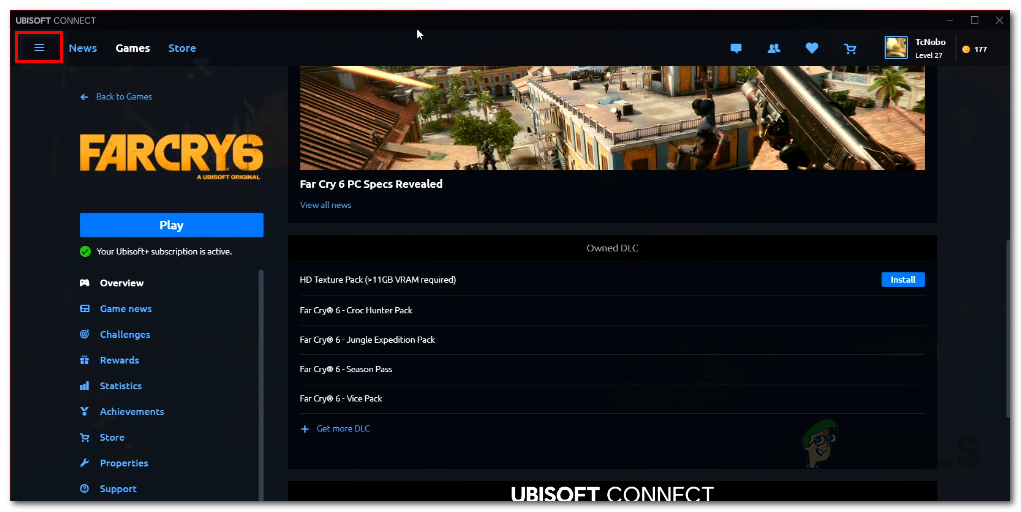Click the Far Cry 6 news banner image

coord(612,118)
